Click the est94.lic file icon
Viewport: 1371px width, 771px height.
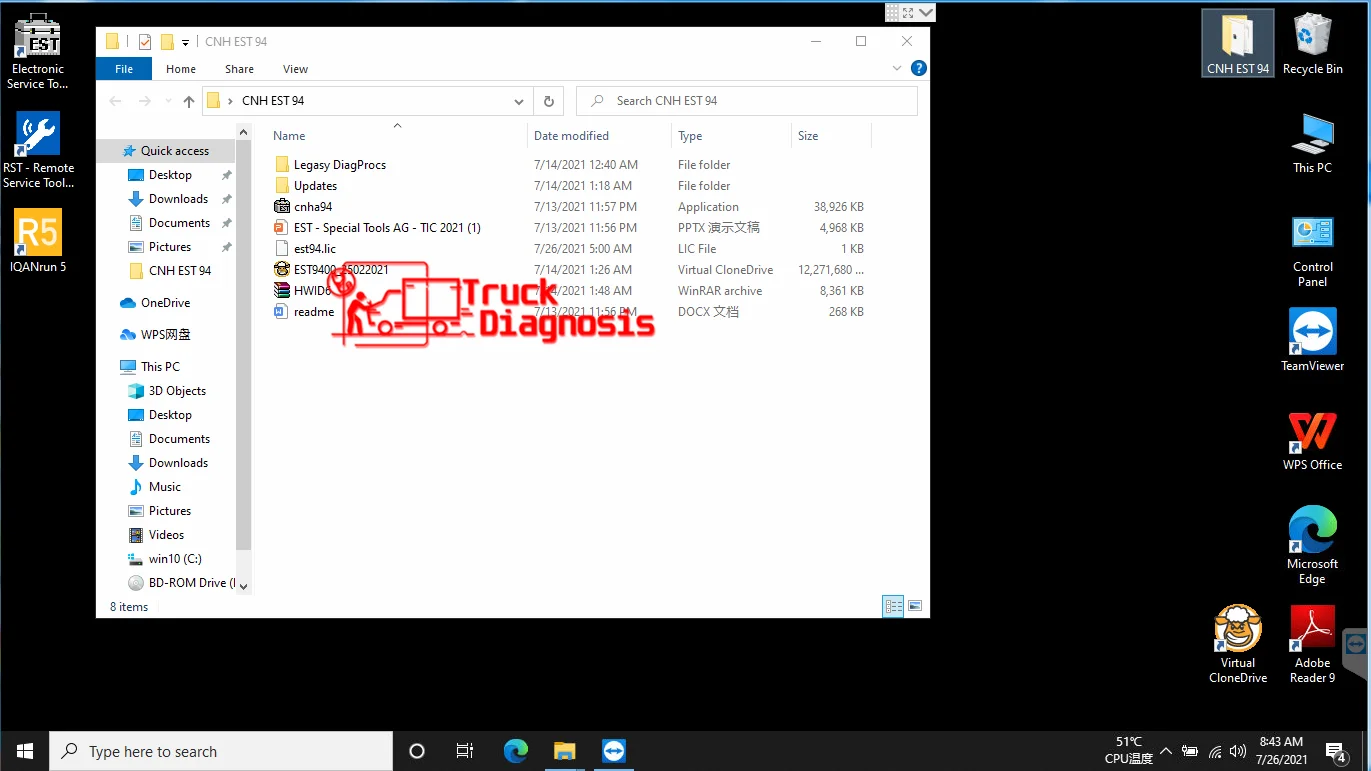(x=281, y=248)
